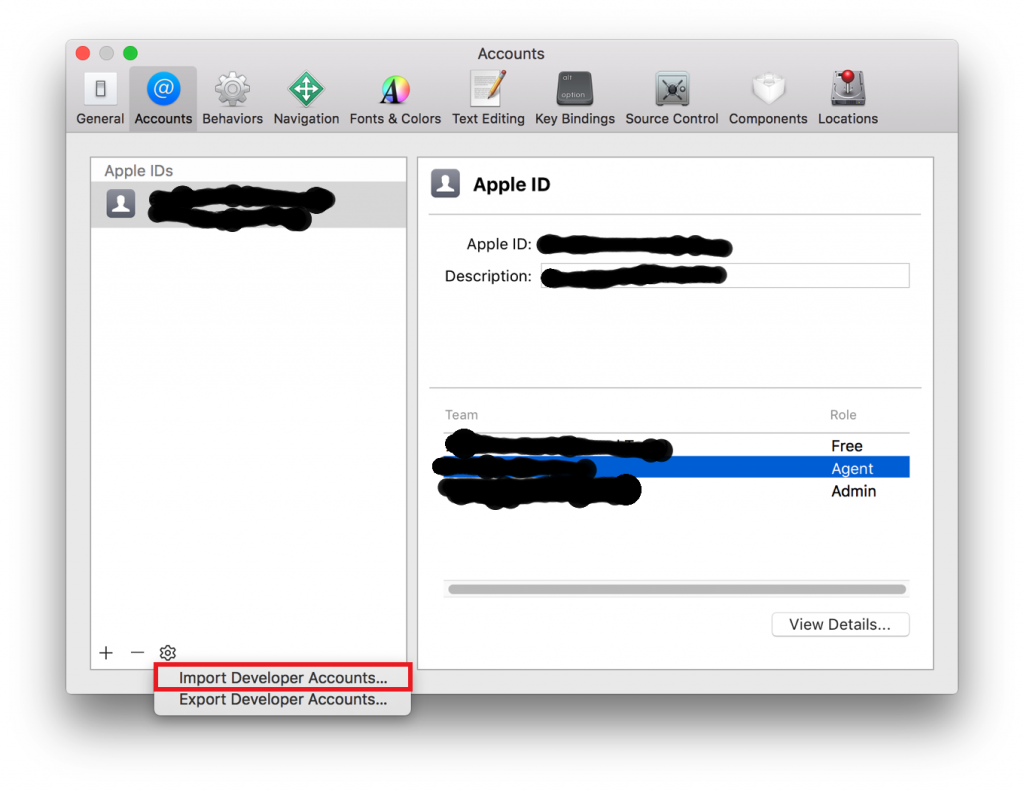Add a new Apple ID with the plus button
The image size is (1024, 791).
[106, 653]
